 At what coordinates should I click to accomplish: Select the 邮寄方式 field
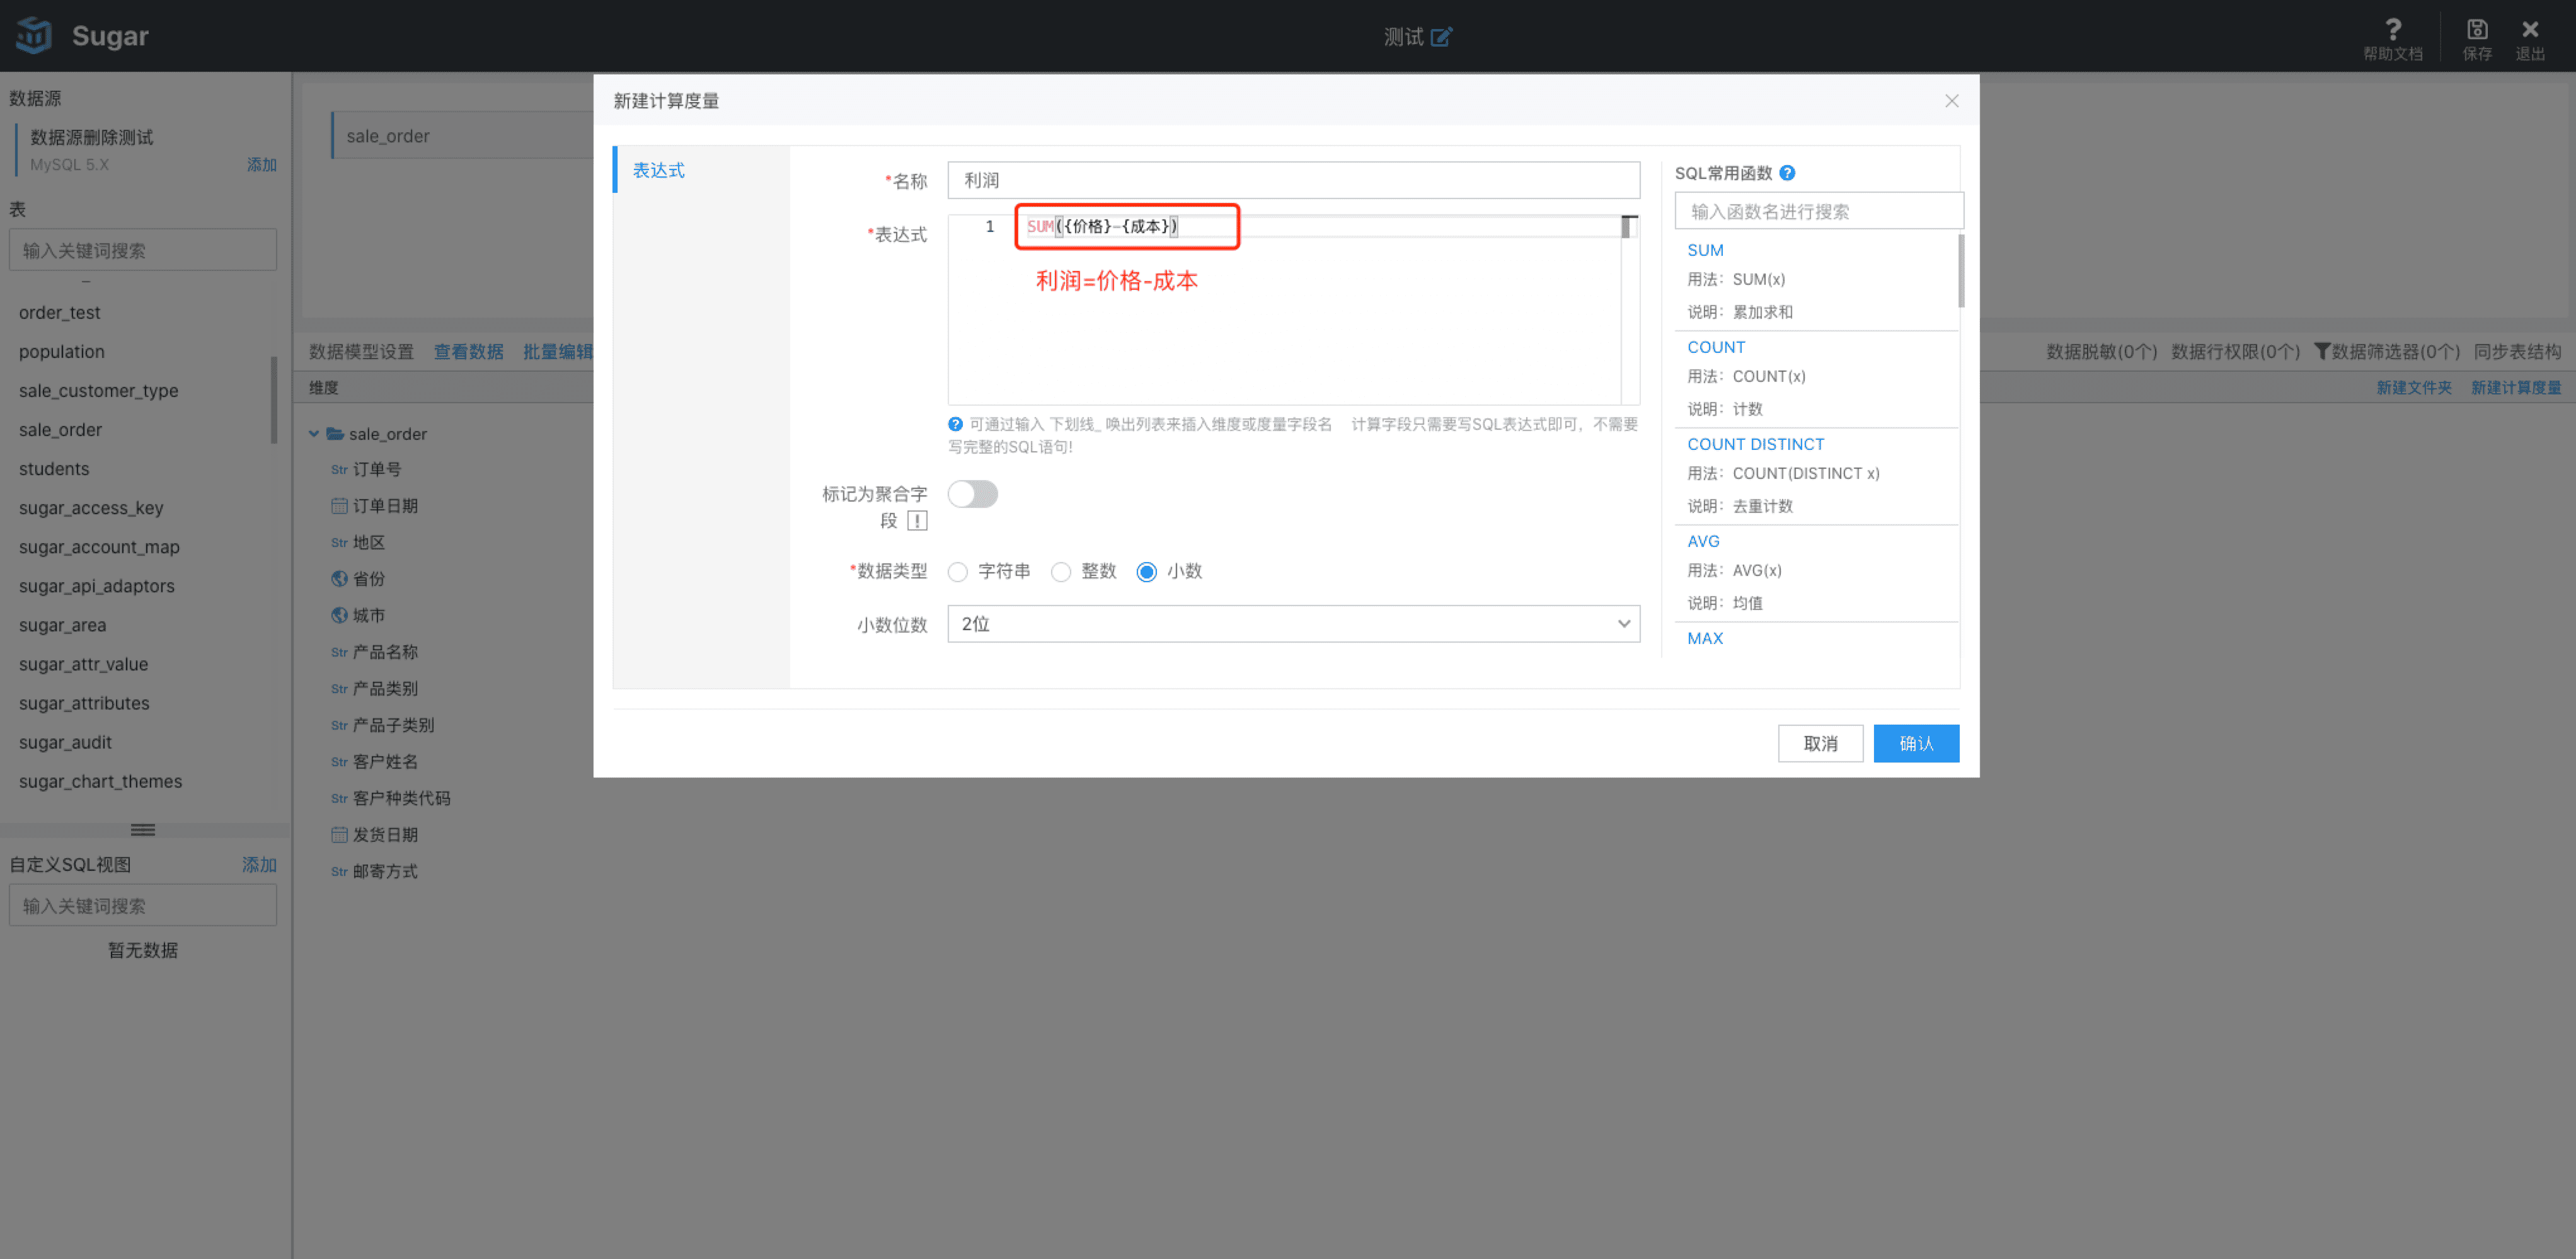(x=385, y=871)
